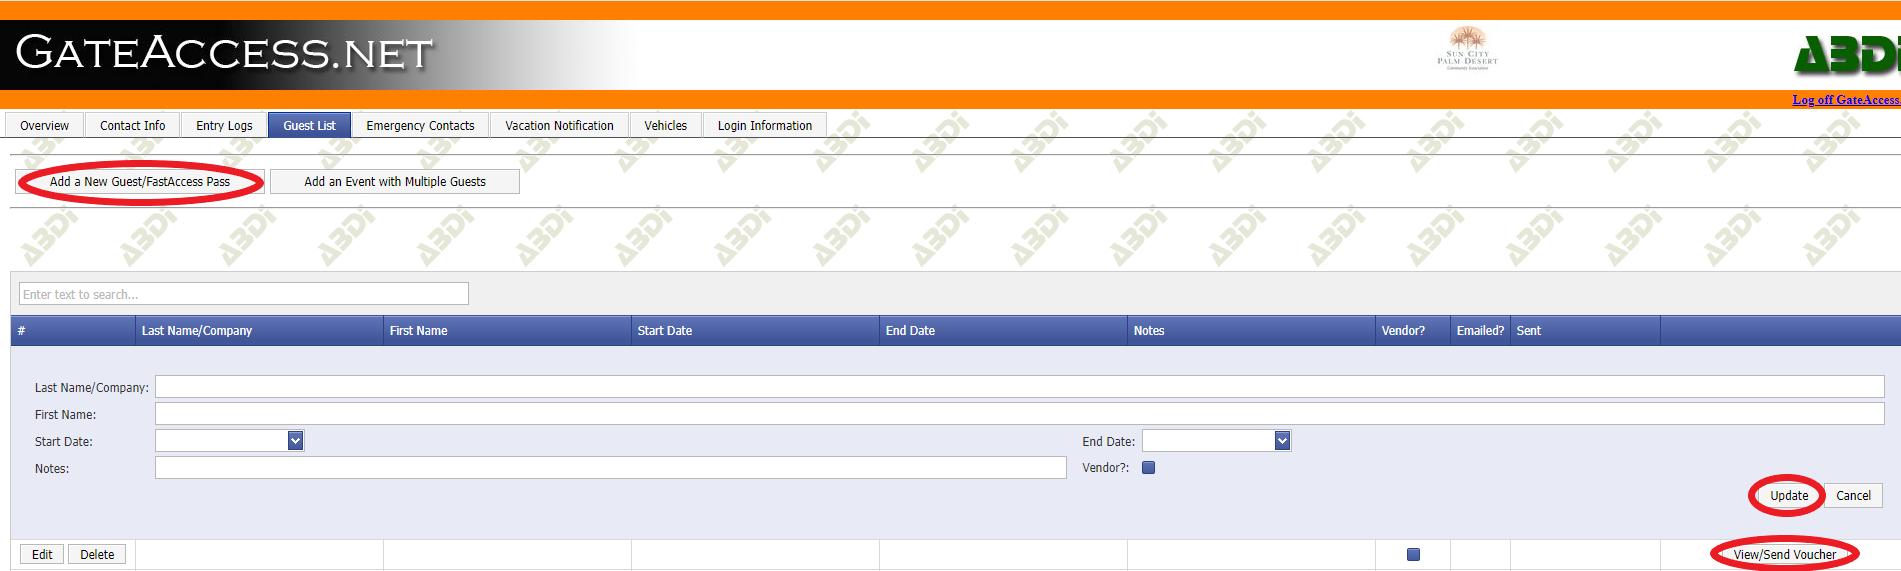This screenshot has height=571, width=1901.
Task: Switch to the Overview tab
Action: point(45,125)
